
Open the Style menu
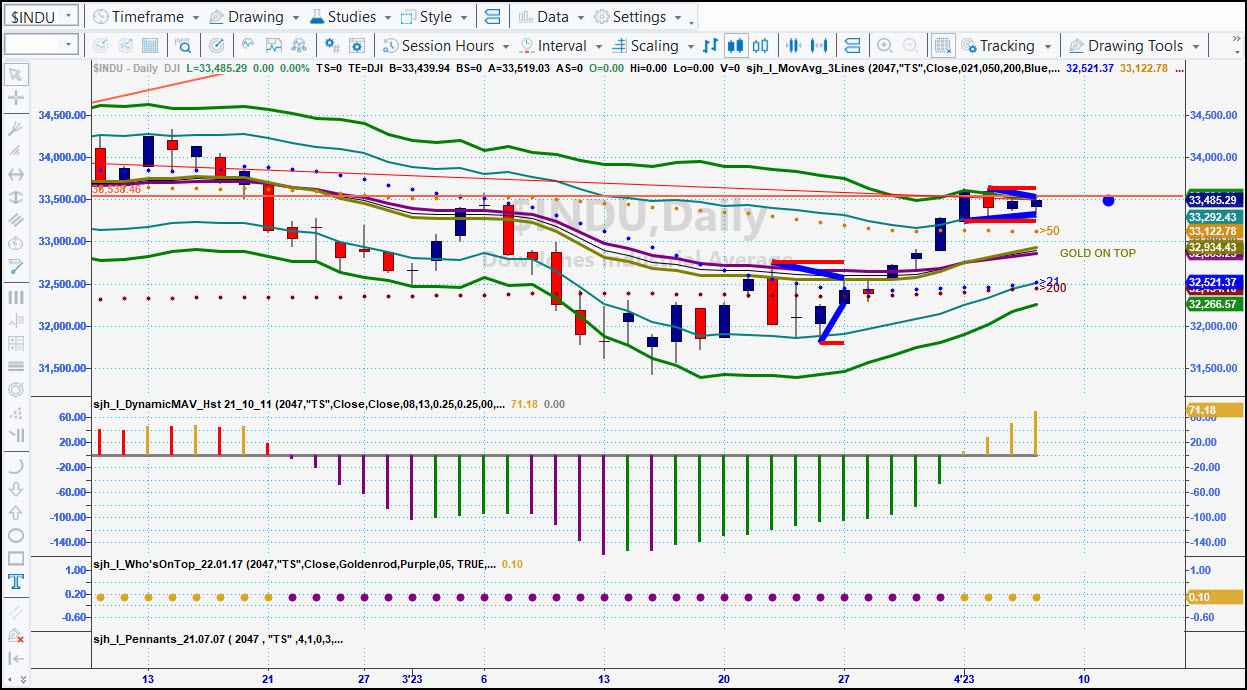[435, 17]
